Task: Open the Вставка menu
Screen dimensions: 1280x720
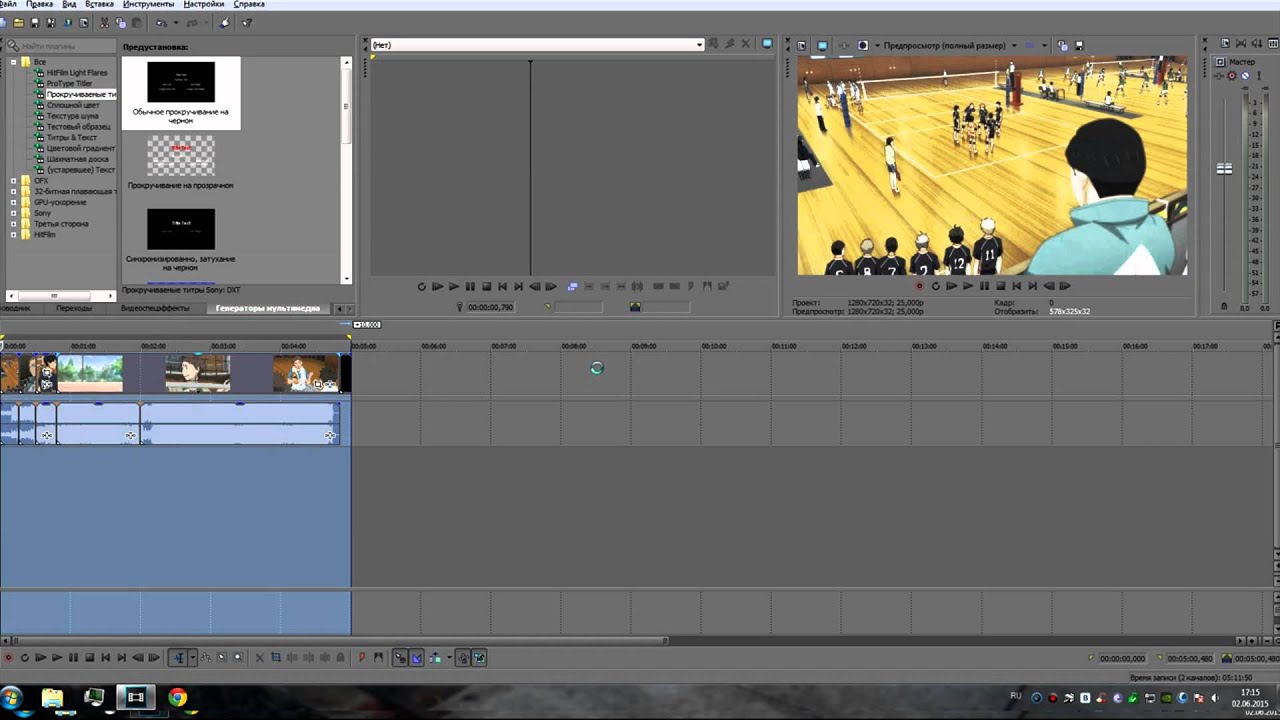Action: click(x=99, y=4)
